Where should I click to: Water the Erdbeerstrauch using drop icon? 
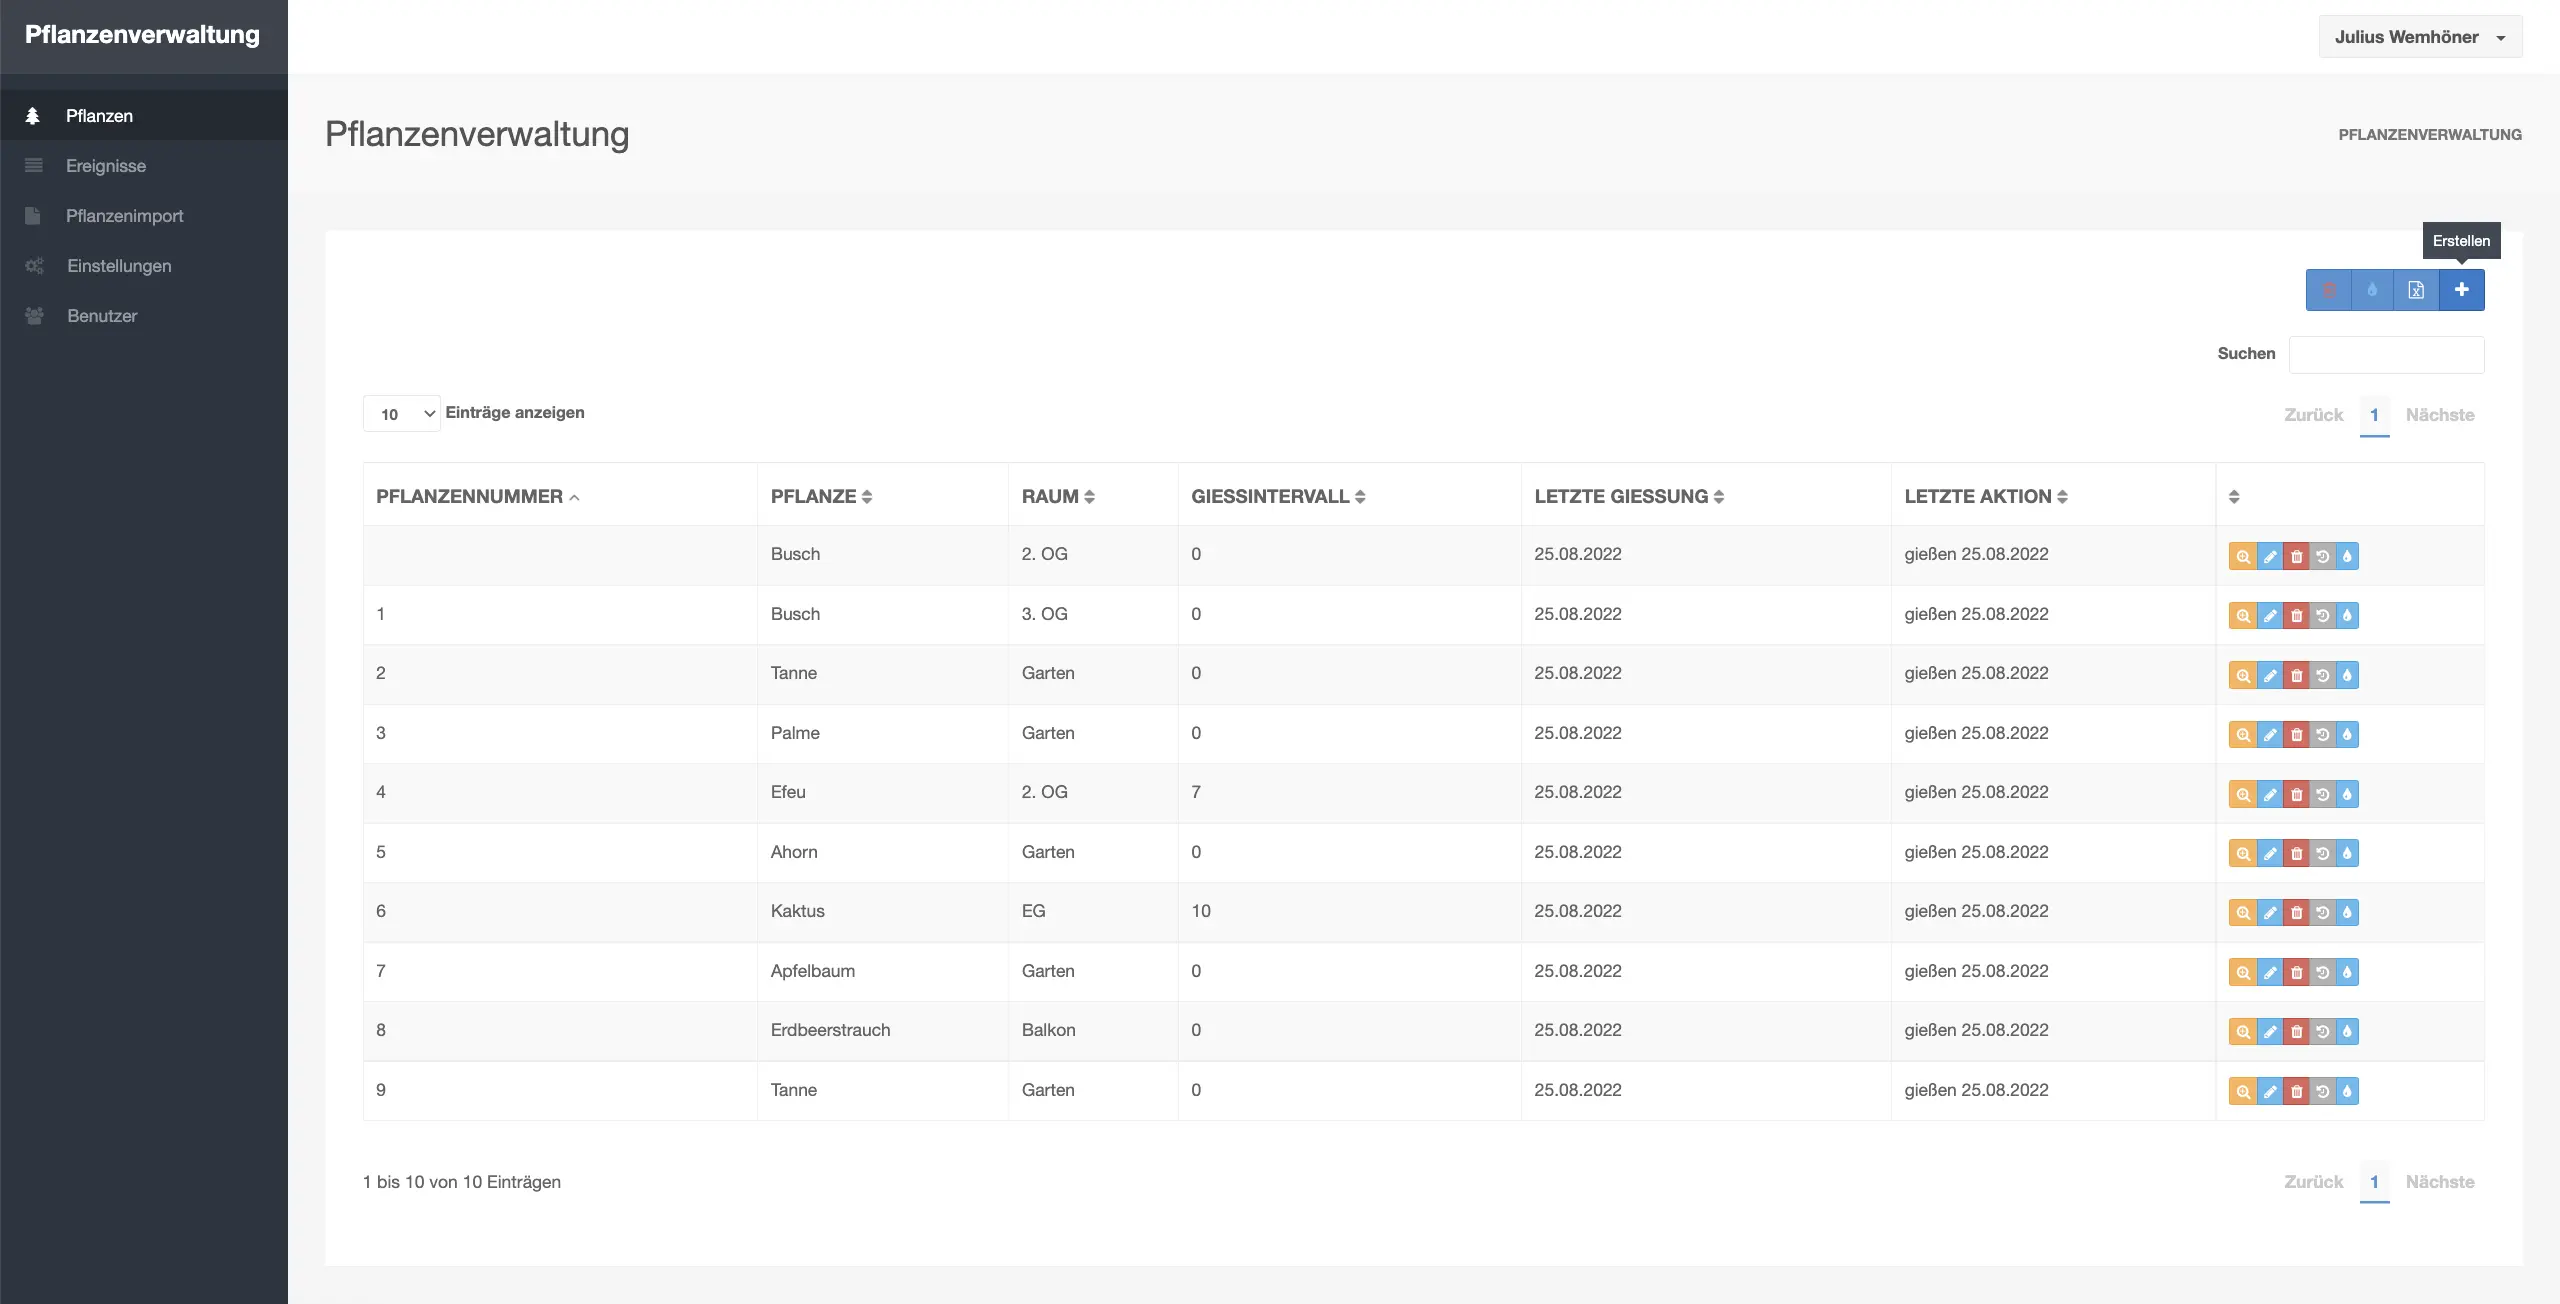[2347, 1031]
